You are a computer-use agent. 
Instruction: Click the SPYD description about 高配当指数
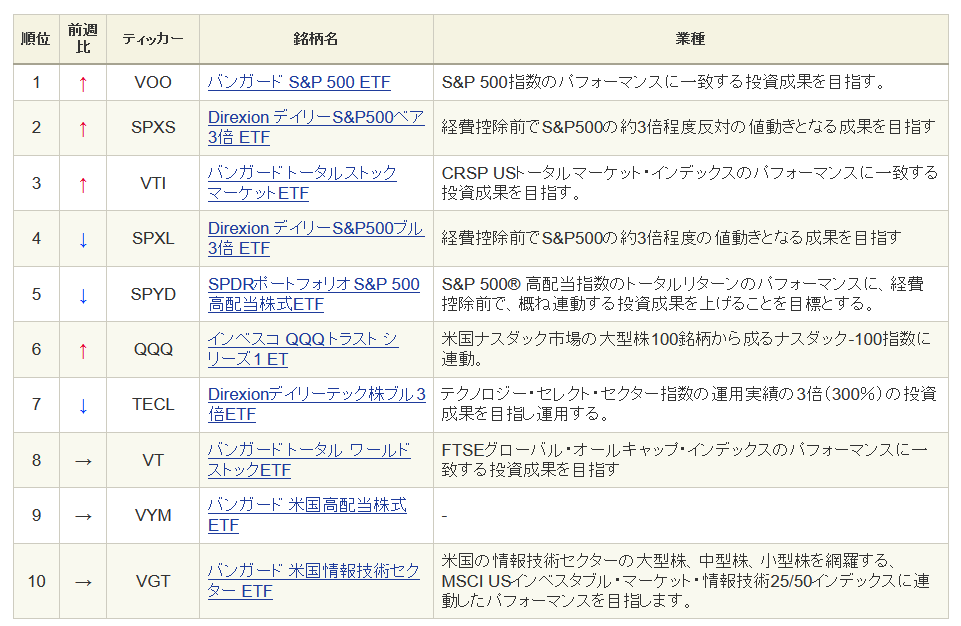(683, 294)
